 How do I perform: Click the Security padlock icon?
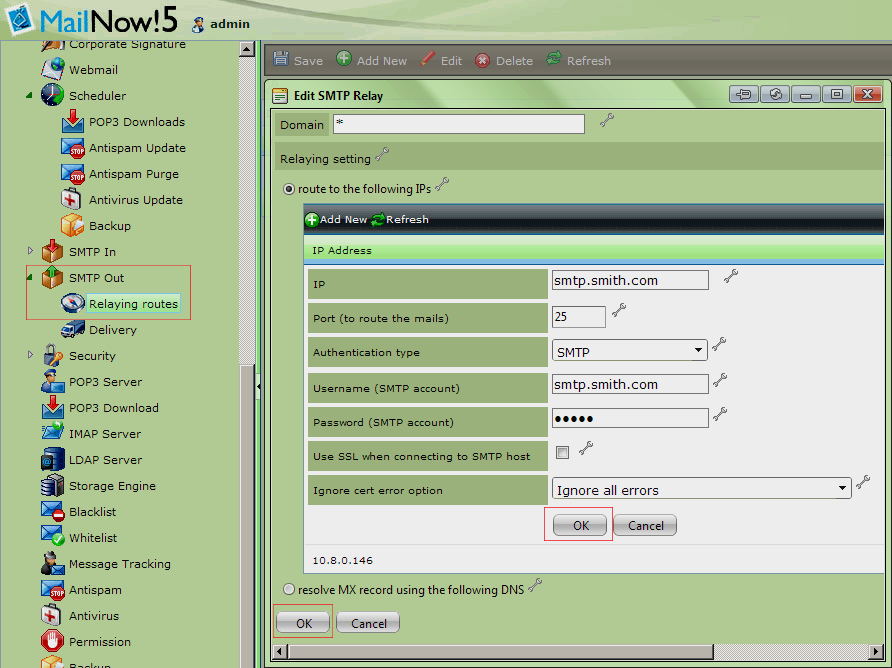pos(52,356)
